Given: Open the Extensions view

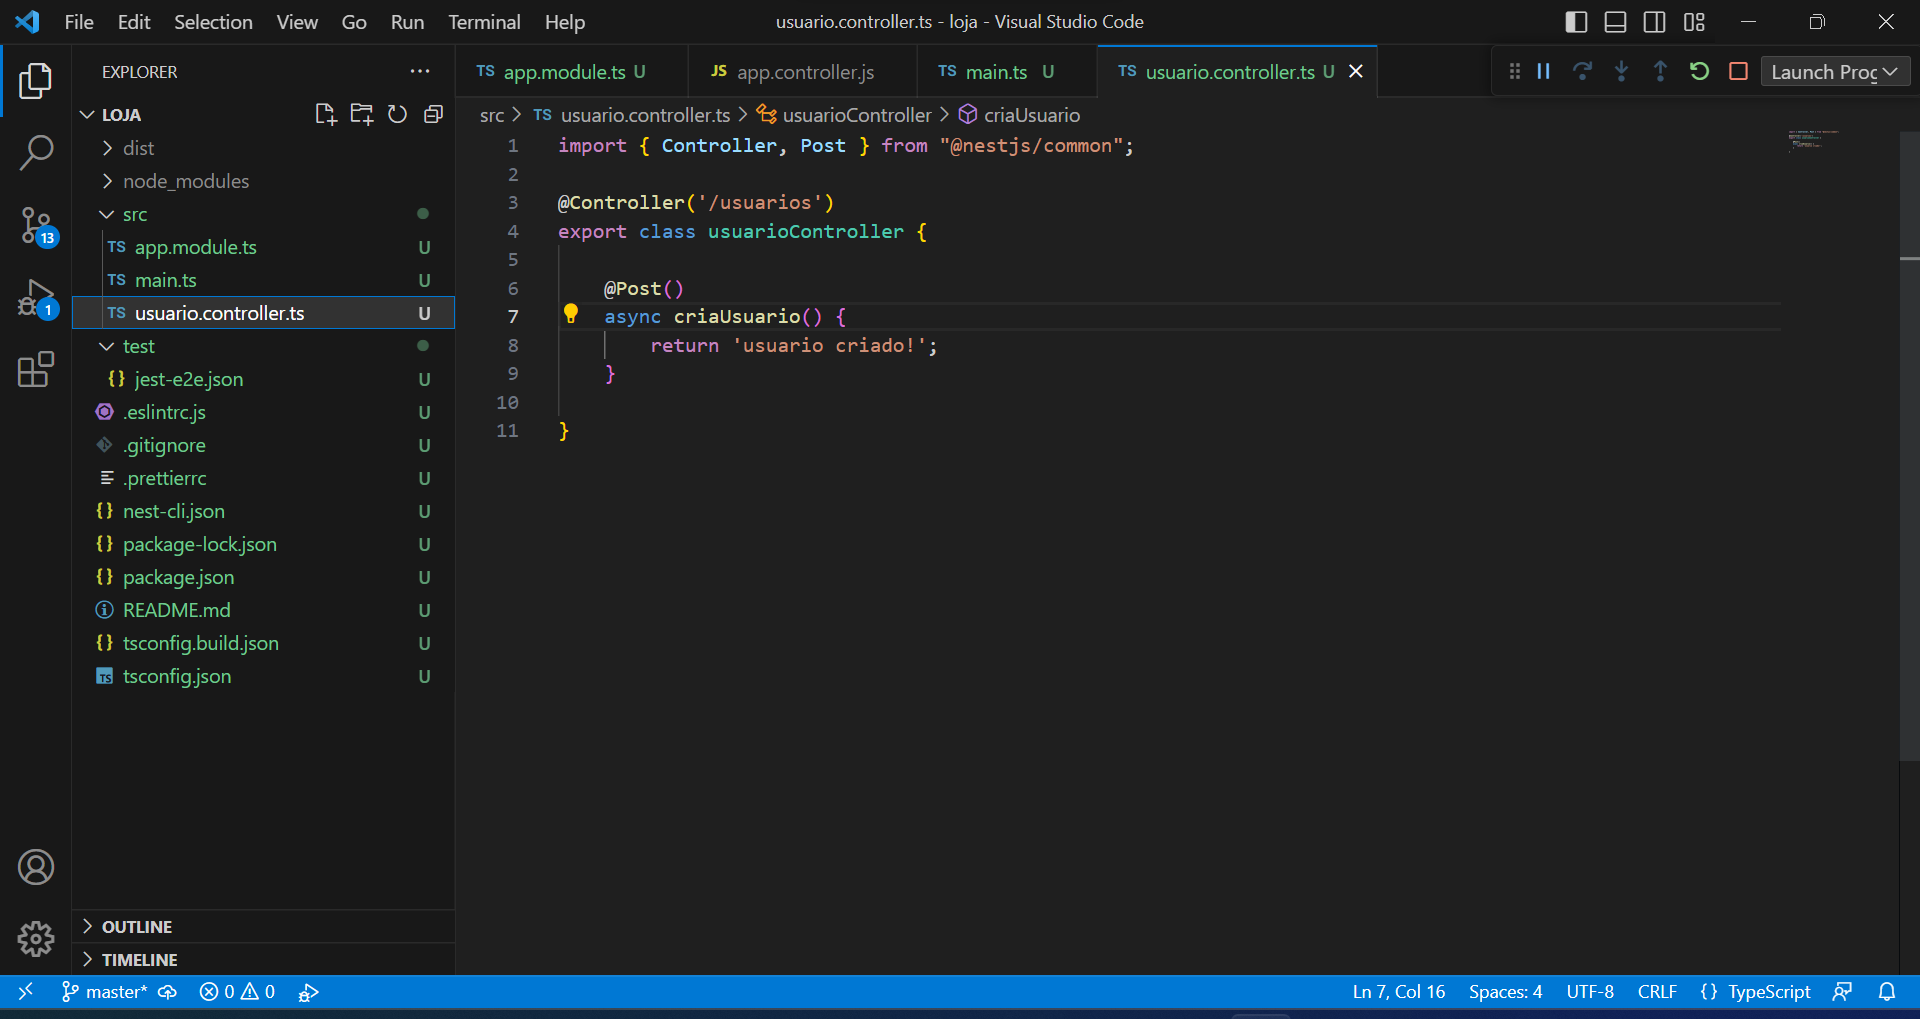Looking at the screenshot, I should 36,369.
